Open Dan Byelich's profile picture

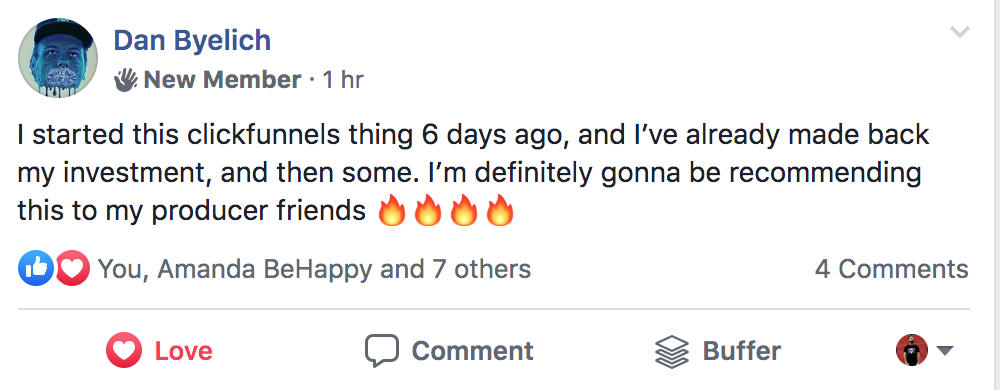tap(58, 58)
